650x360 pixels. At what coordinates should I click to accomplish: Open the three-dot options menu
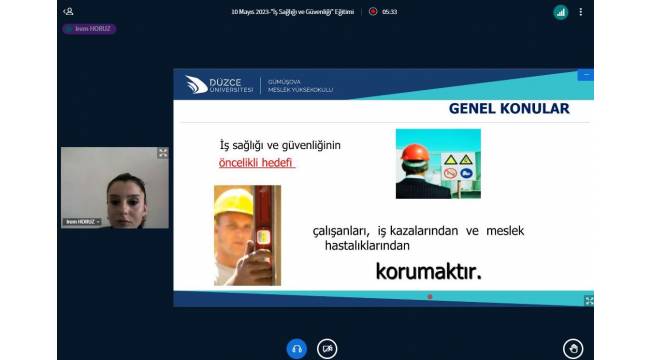pos(580,12)
